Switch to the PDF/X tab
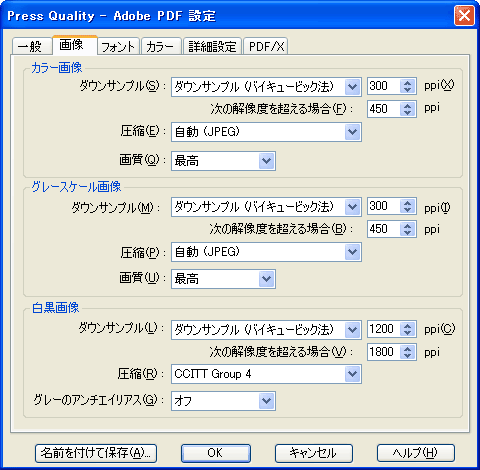Viewport: 480px width, 470px height. [266, 46]
